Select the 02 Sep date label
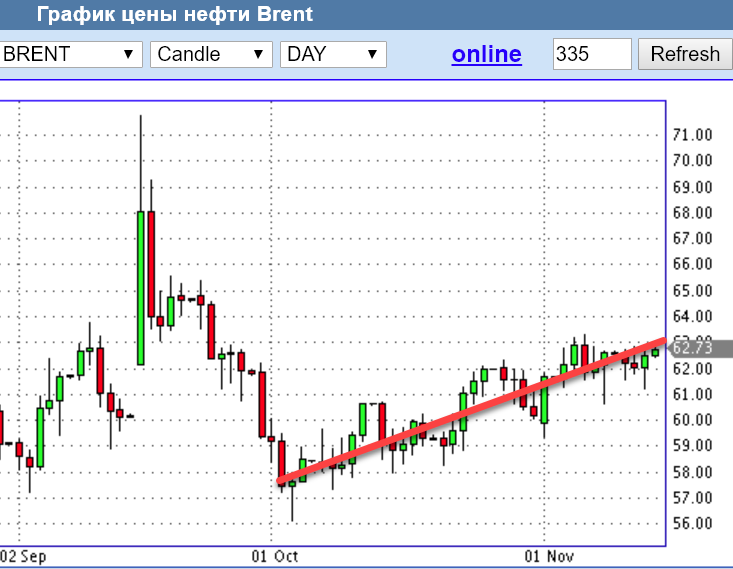Screen dimensions: 733x569 pyautogui.click(x=24, y=555)
